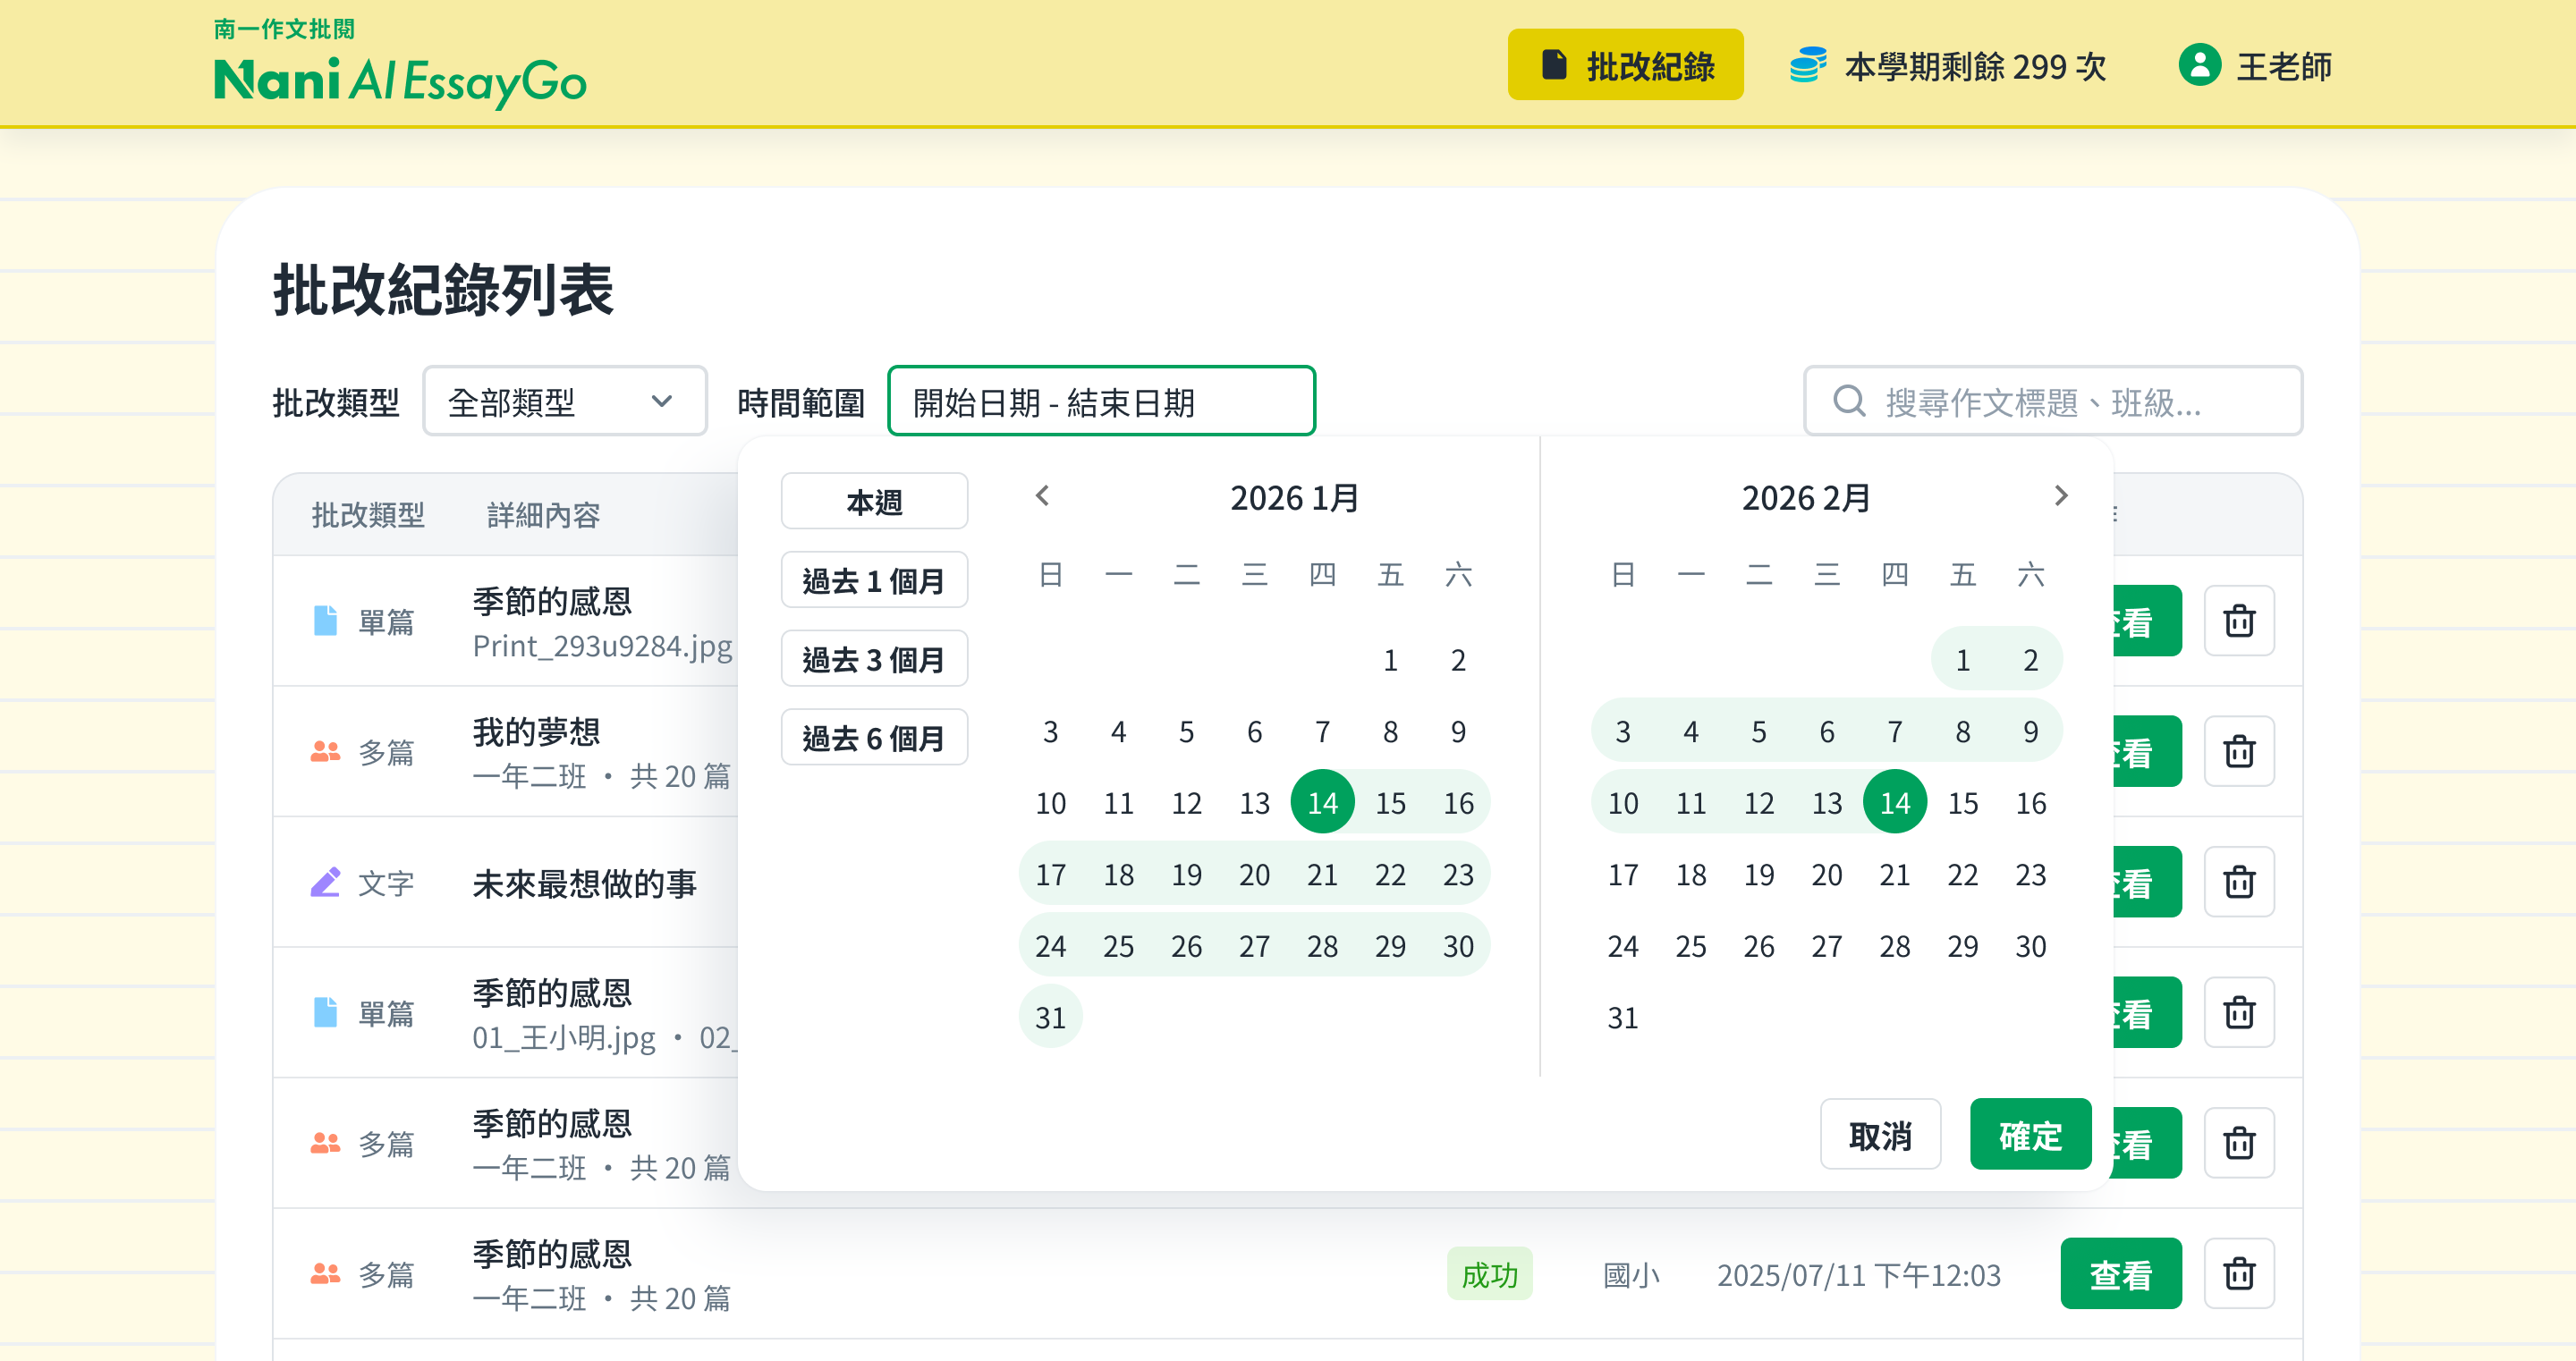2576x1361 pixels.
Task: Choose the 本週 preset range
Action: pyautogui.click(x=874, y=501)
